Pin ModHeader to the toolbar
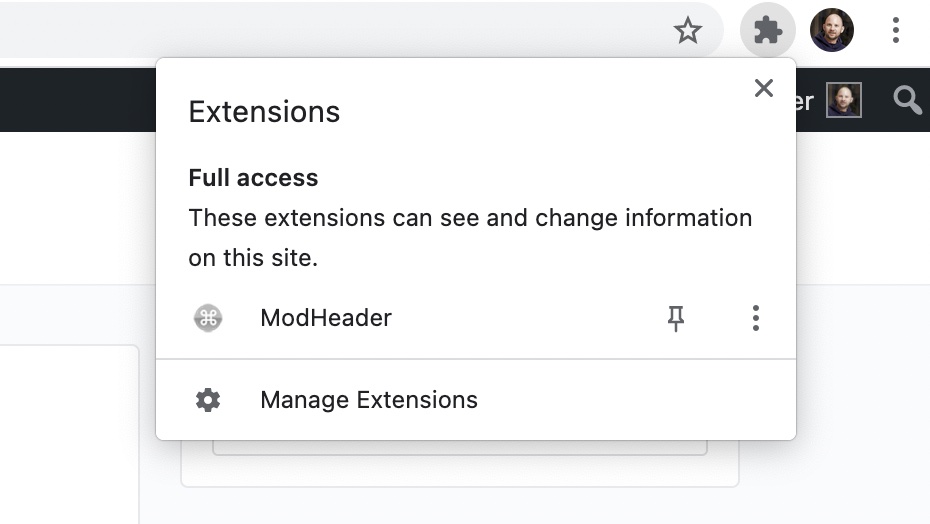The height and width of the screenshot is (524, 930). [676, 319]
